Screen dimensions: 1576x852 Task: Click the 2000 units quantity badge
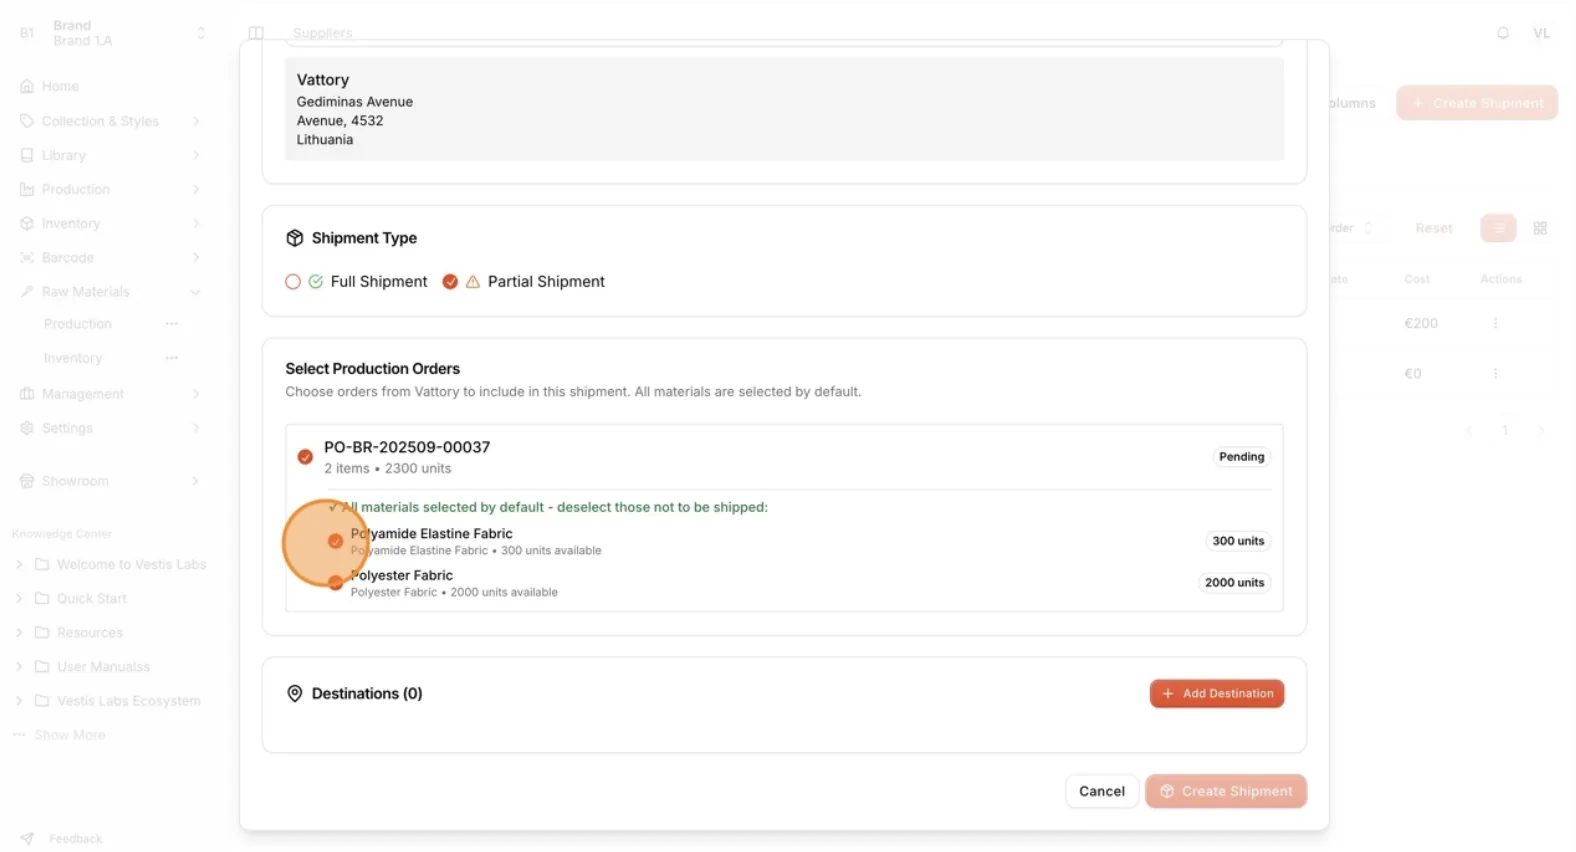(1234, 583)
